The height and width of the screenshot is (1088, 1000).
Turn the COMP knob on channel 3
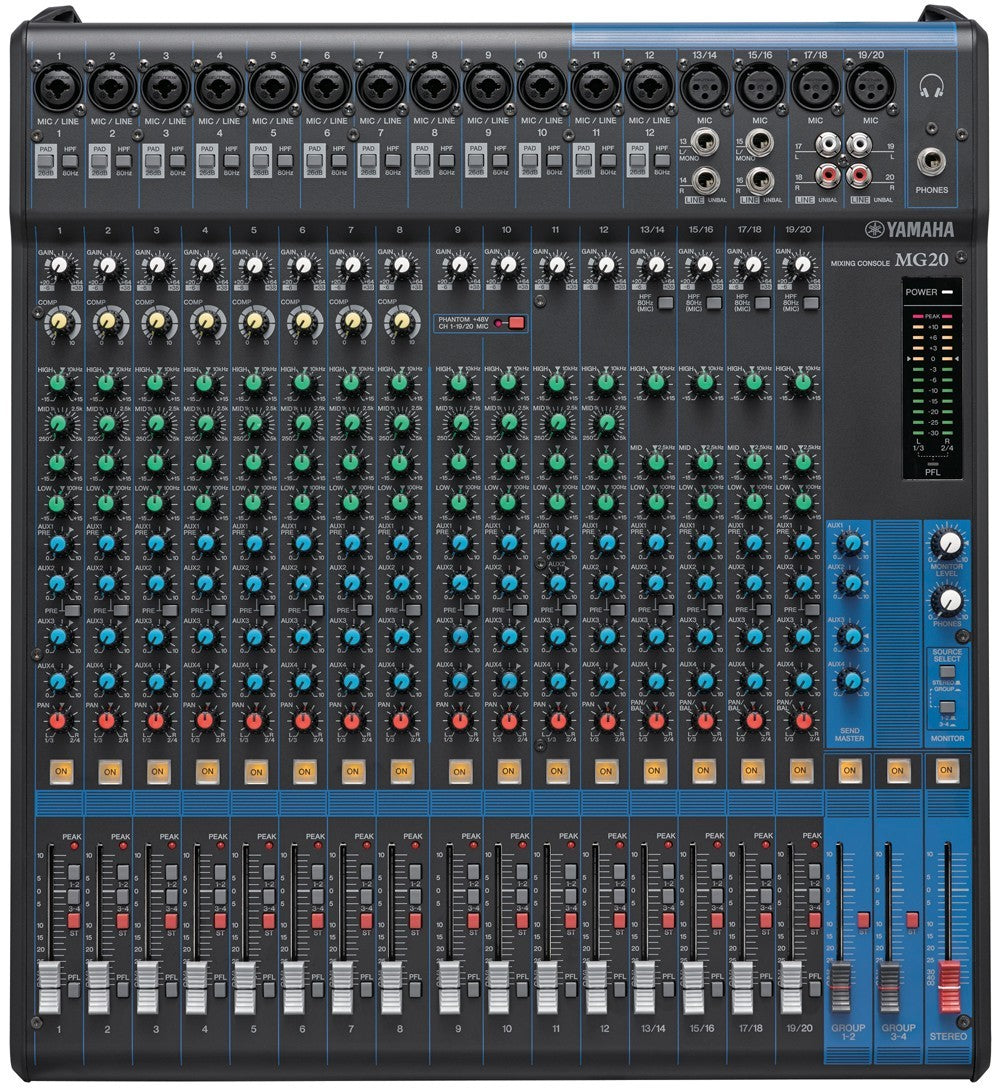(x=158, y=320)
